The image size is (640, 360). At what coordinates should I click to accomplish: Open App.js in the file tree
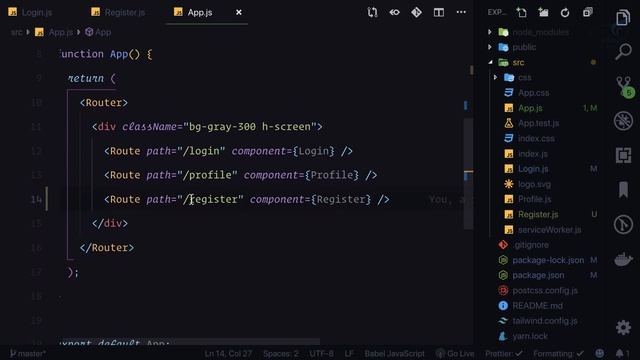(530, 108)
